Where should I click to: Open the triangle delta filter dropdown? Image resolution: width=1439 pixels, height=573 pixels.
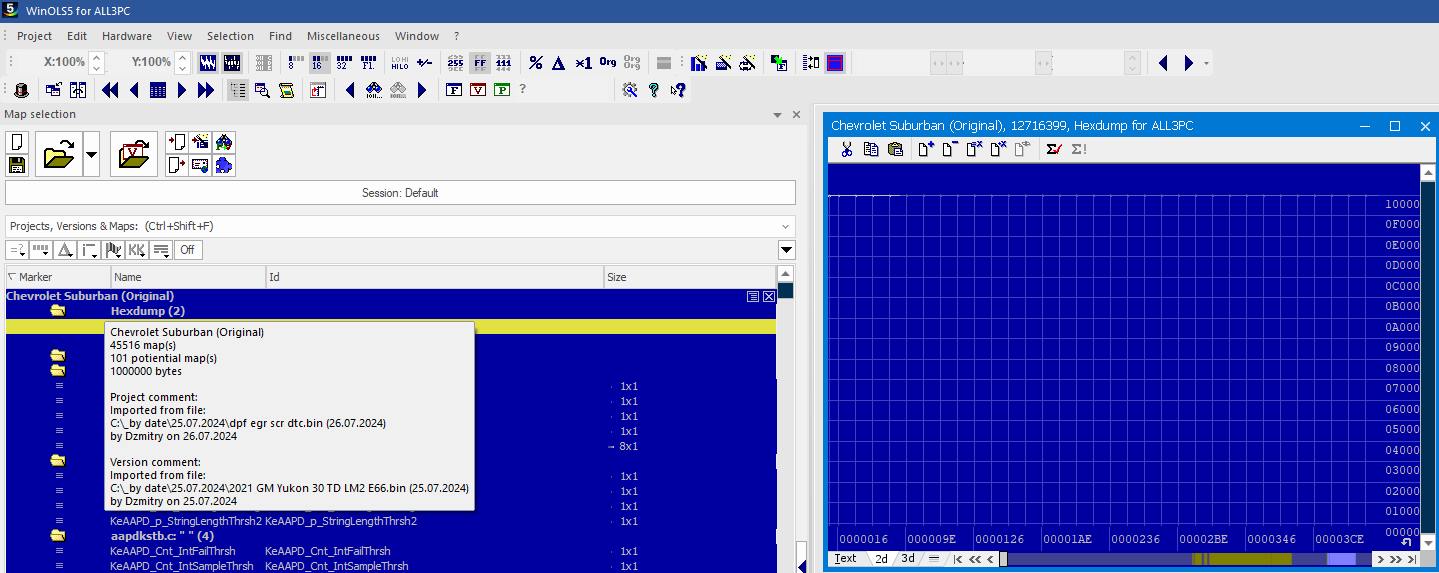(65, 250)
